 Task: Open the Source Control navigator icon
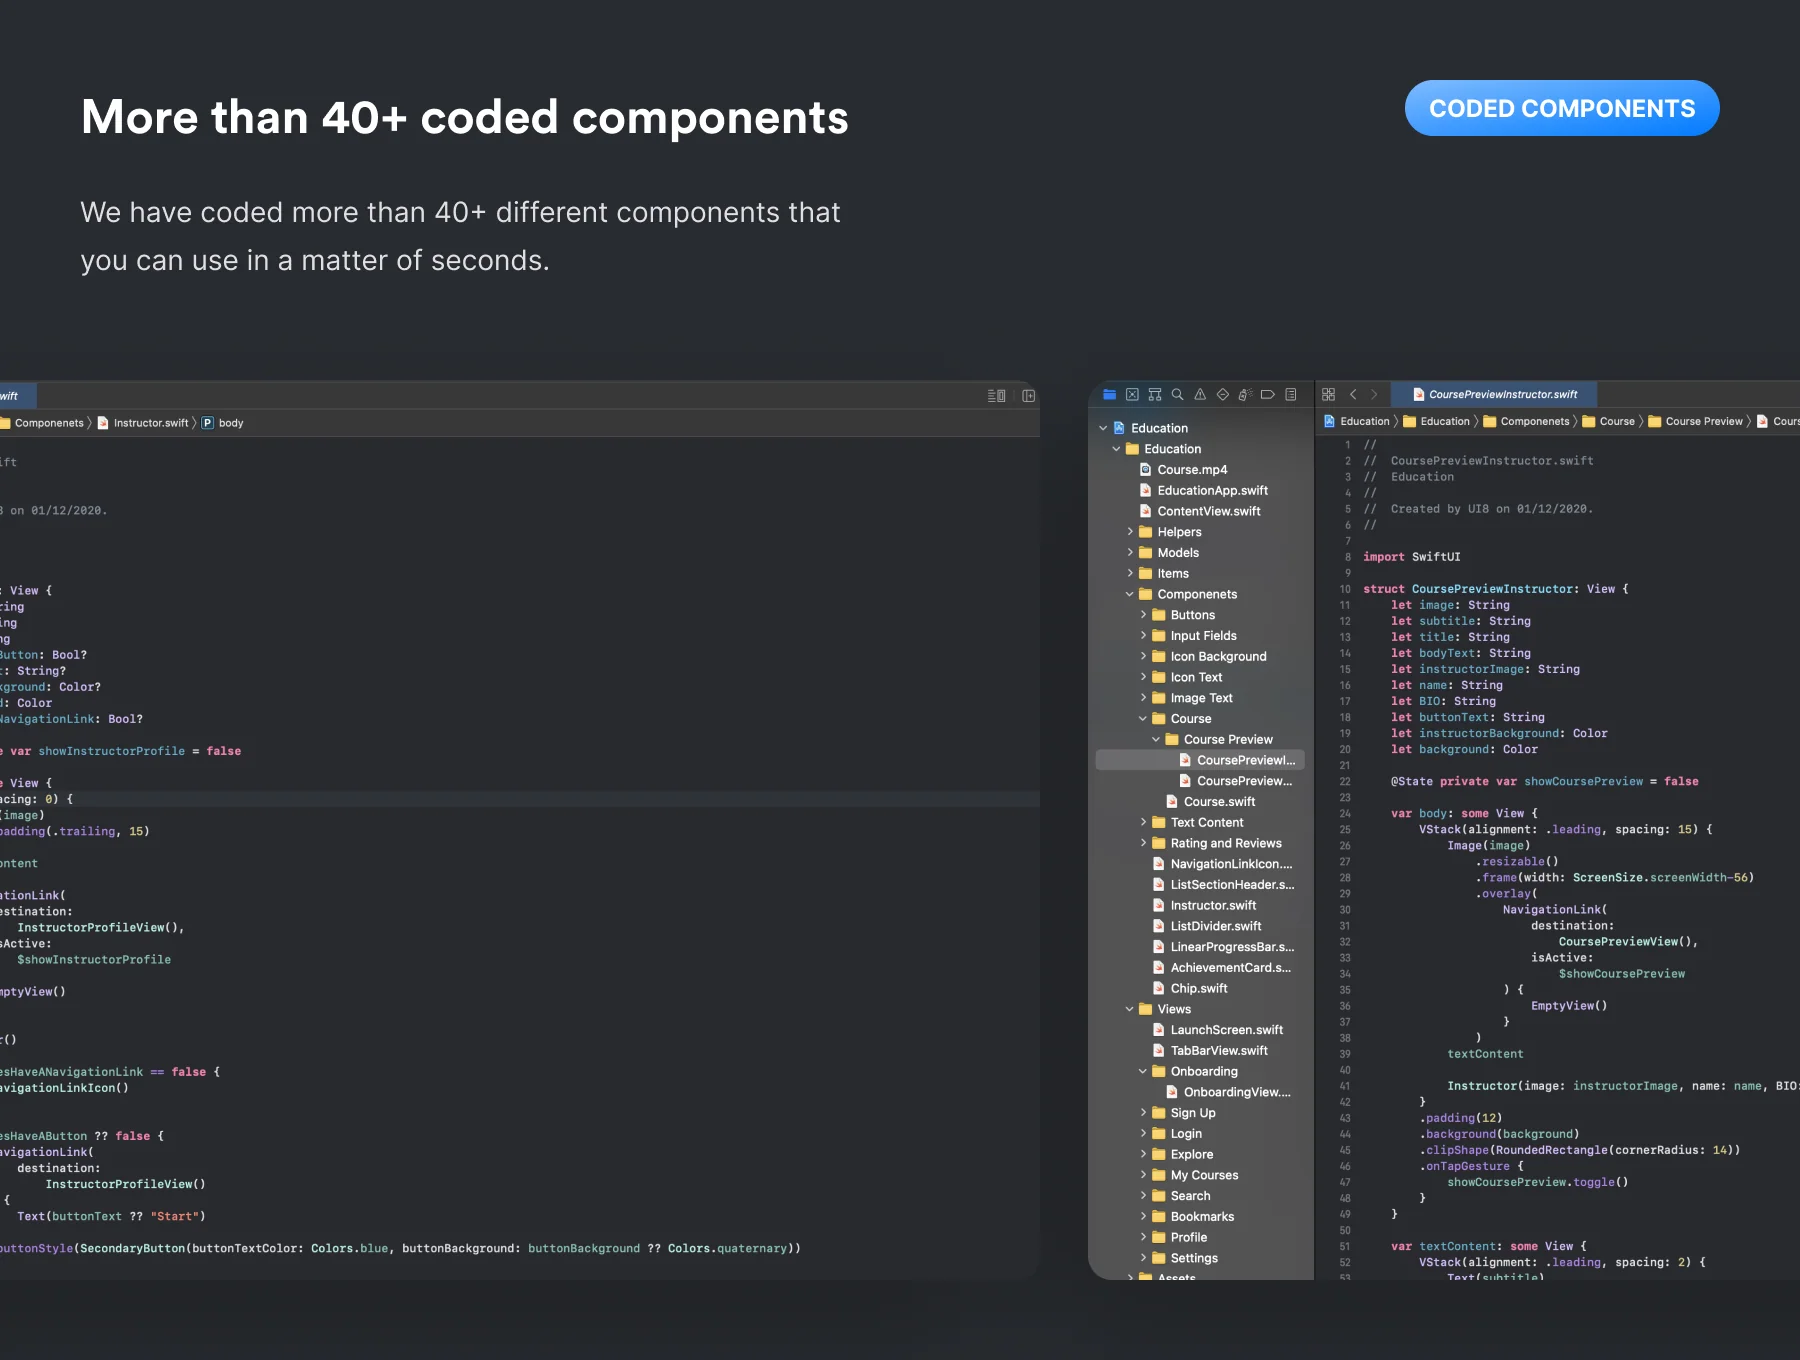[1132, 395]
